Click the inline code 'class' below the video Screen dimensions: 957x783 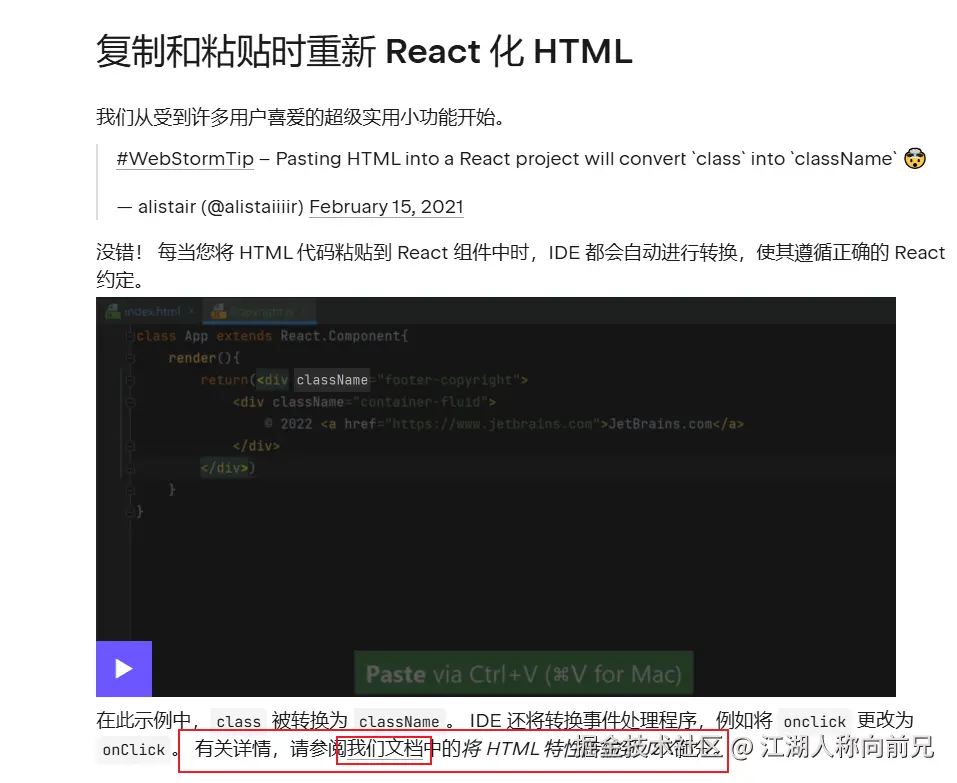[x=238, y=721]
